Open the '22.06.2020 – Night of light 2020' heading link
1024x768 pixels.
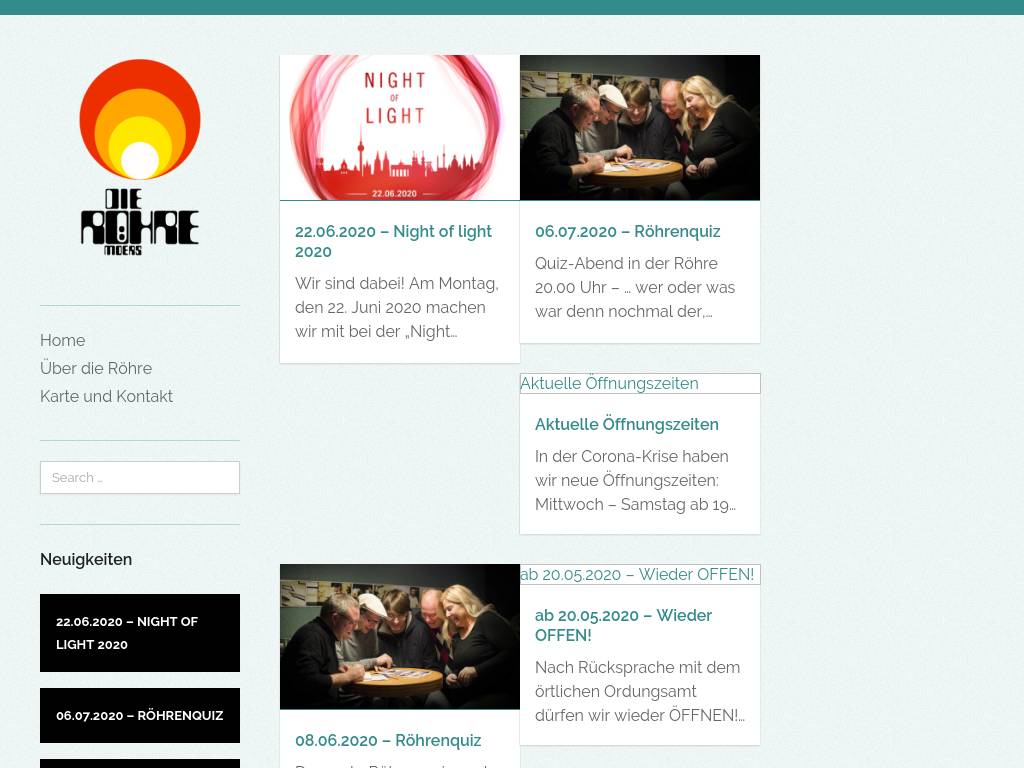[393, 242]
